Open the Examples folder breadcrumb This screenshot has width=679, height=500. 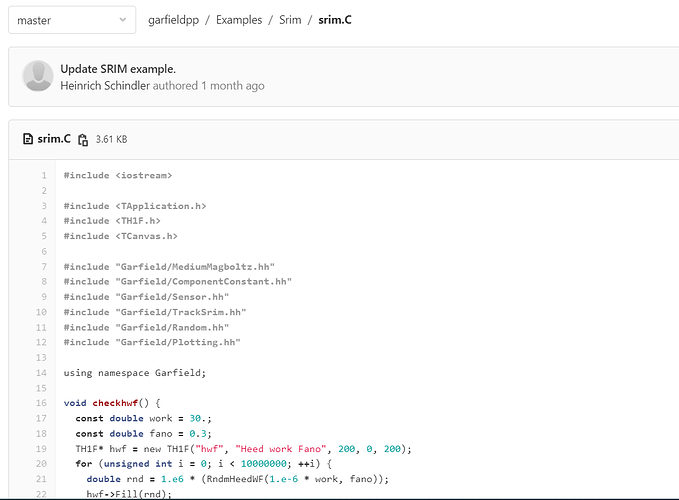(x=238, y=20)
